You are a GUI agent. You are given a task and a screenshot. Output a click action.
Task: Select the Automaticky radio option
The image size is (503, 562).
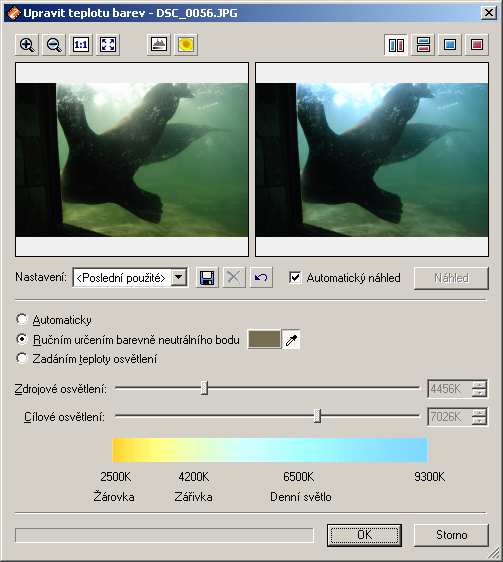click(22, 319)
